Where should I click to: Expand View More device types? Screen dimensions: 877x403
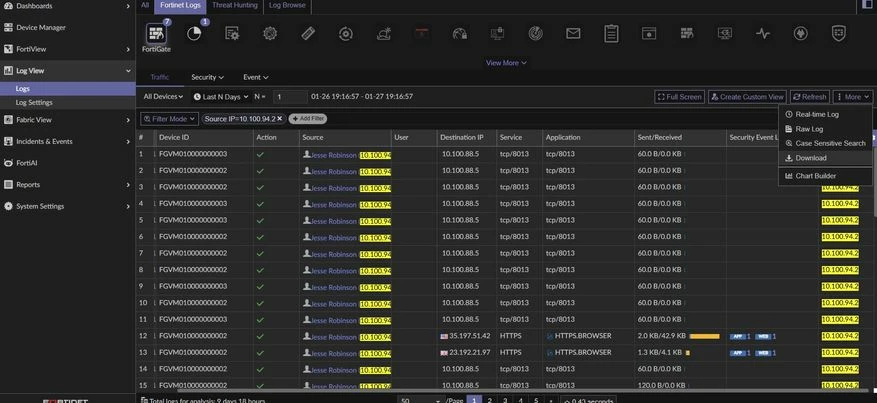506,63
